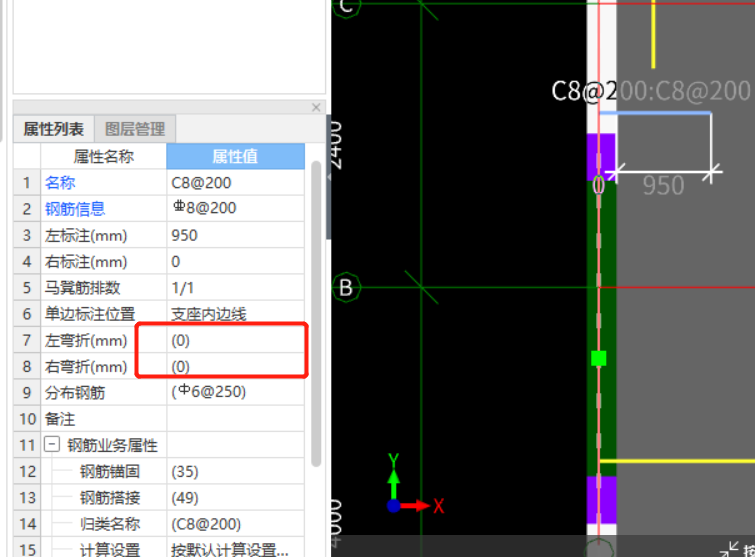
Task: Select the 钢筋信息 property label
Action: (75, 209)
